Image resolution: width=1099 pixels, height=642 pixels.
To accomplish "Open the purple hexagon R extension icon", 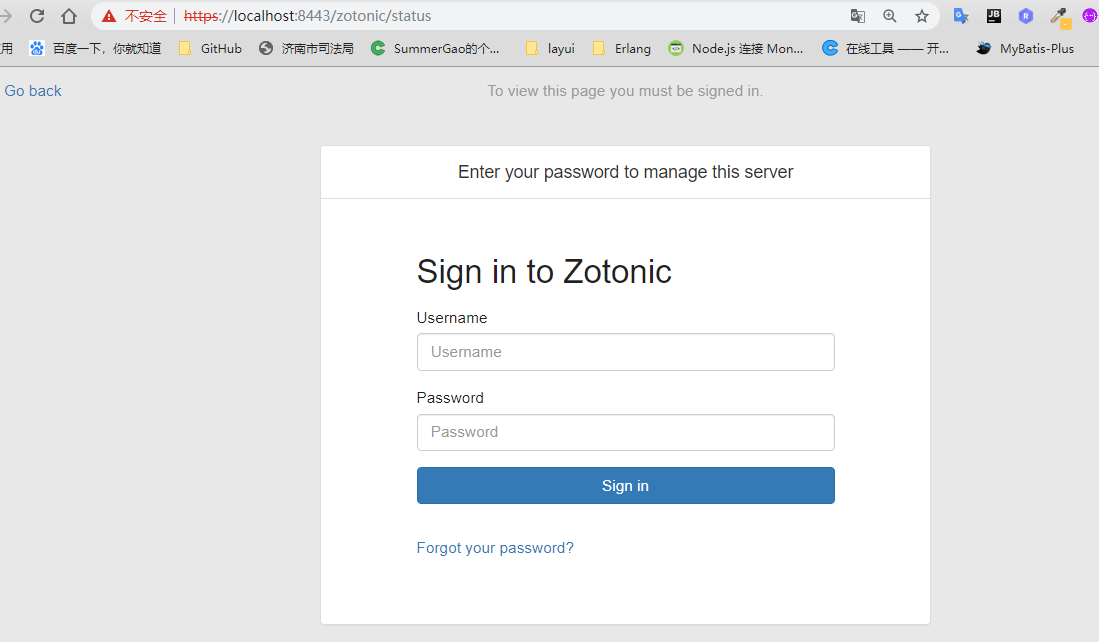I will pyautogui.click(x=1026, y=16).
